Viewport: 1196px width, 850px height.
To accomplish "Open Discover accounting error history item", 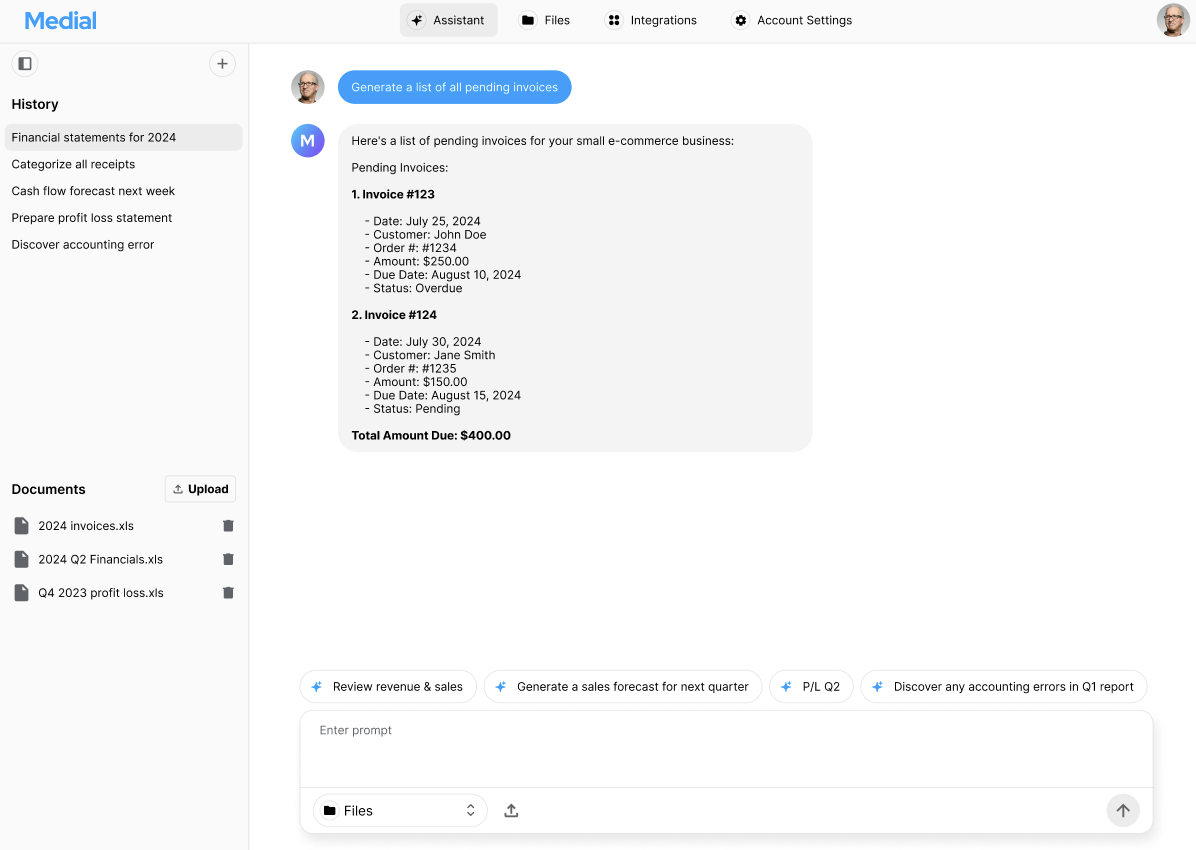I will [x=83, y=245].
